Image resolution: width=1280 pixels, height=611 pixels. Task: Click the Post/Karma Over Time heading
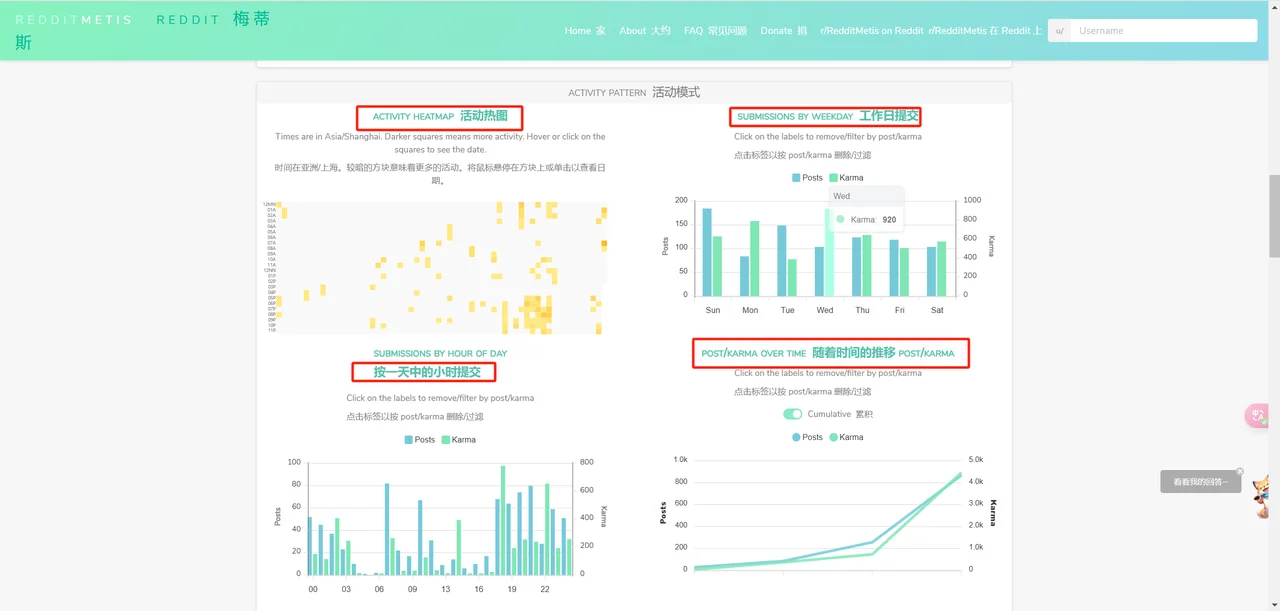pos(828,352)
